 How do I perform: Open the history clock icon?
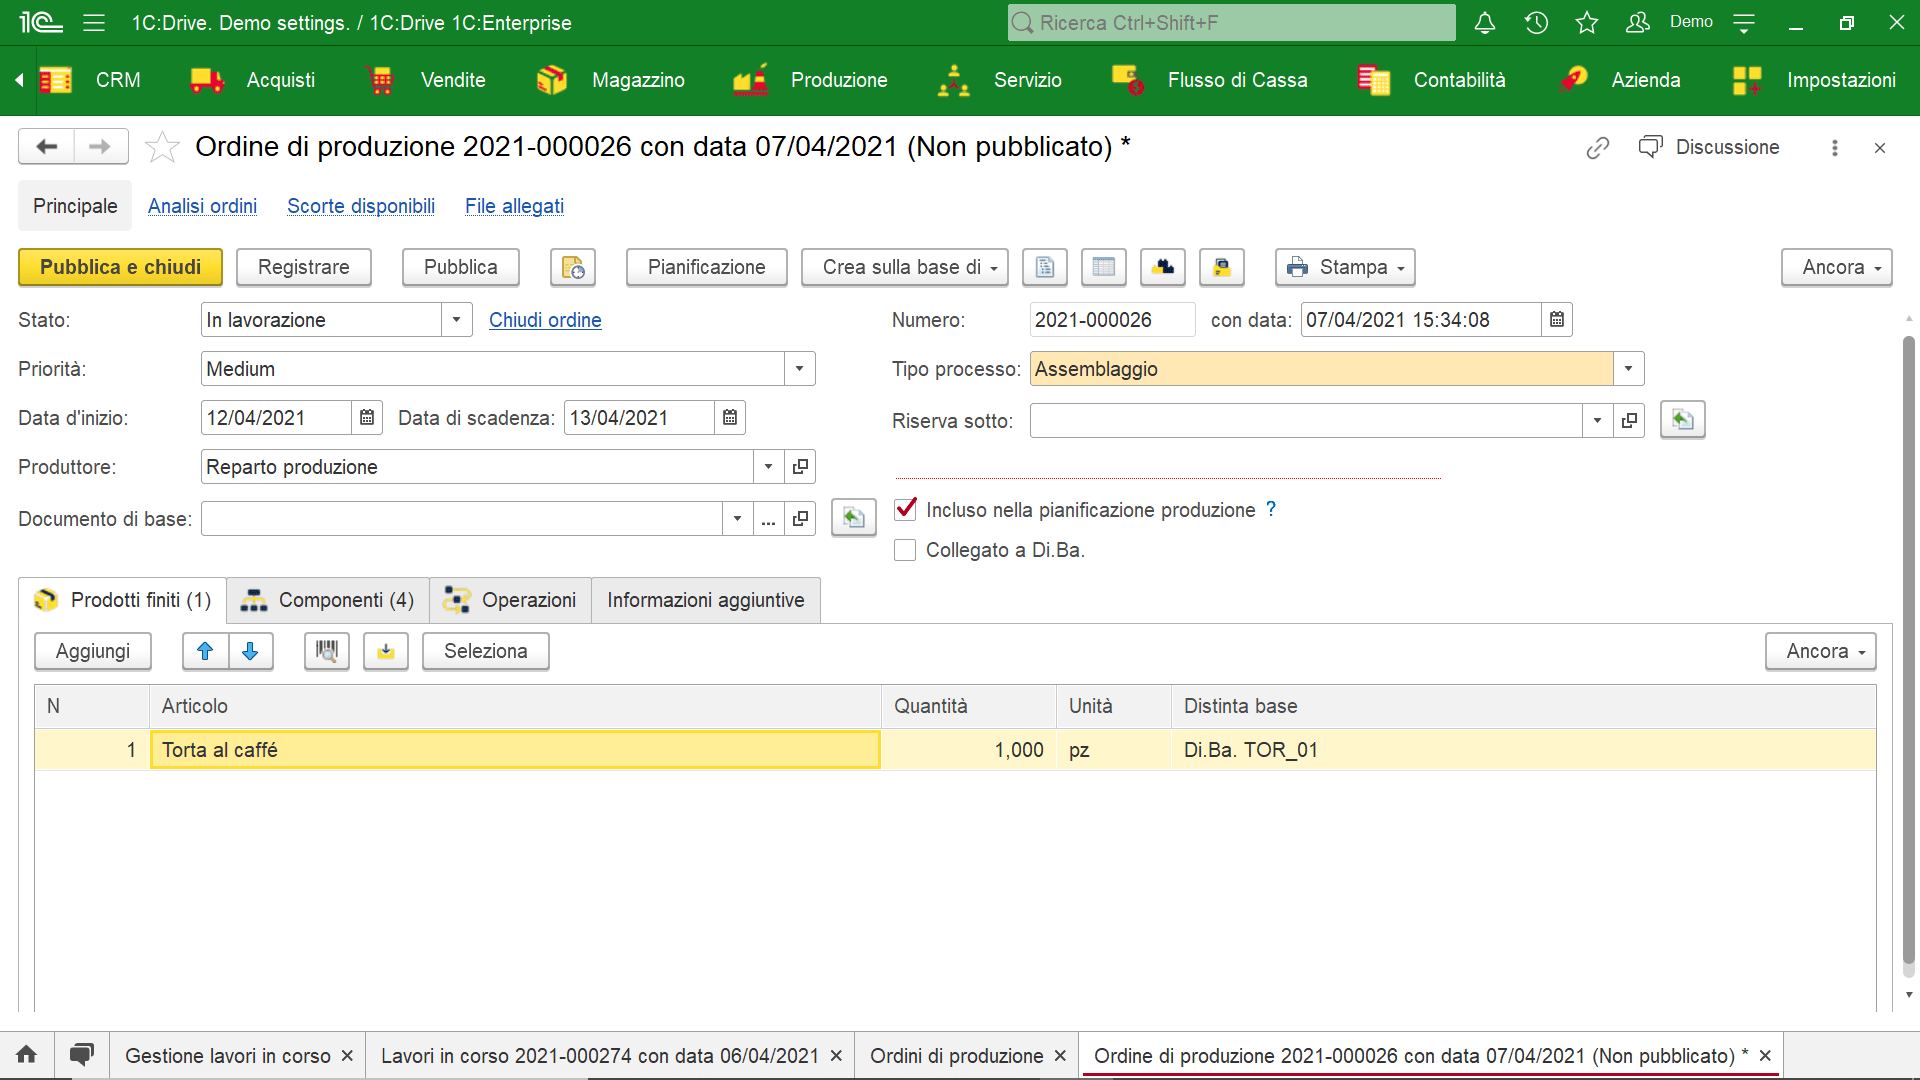coord(1537,23)
